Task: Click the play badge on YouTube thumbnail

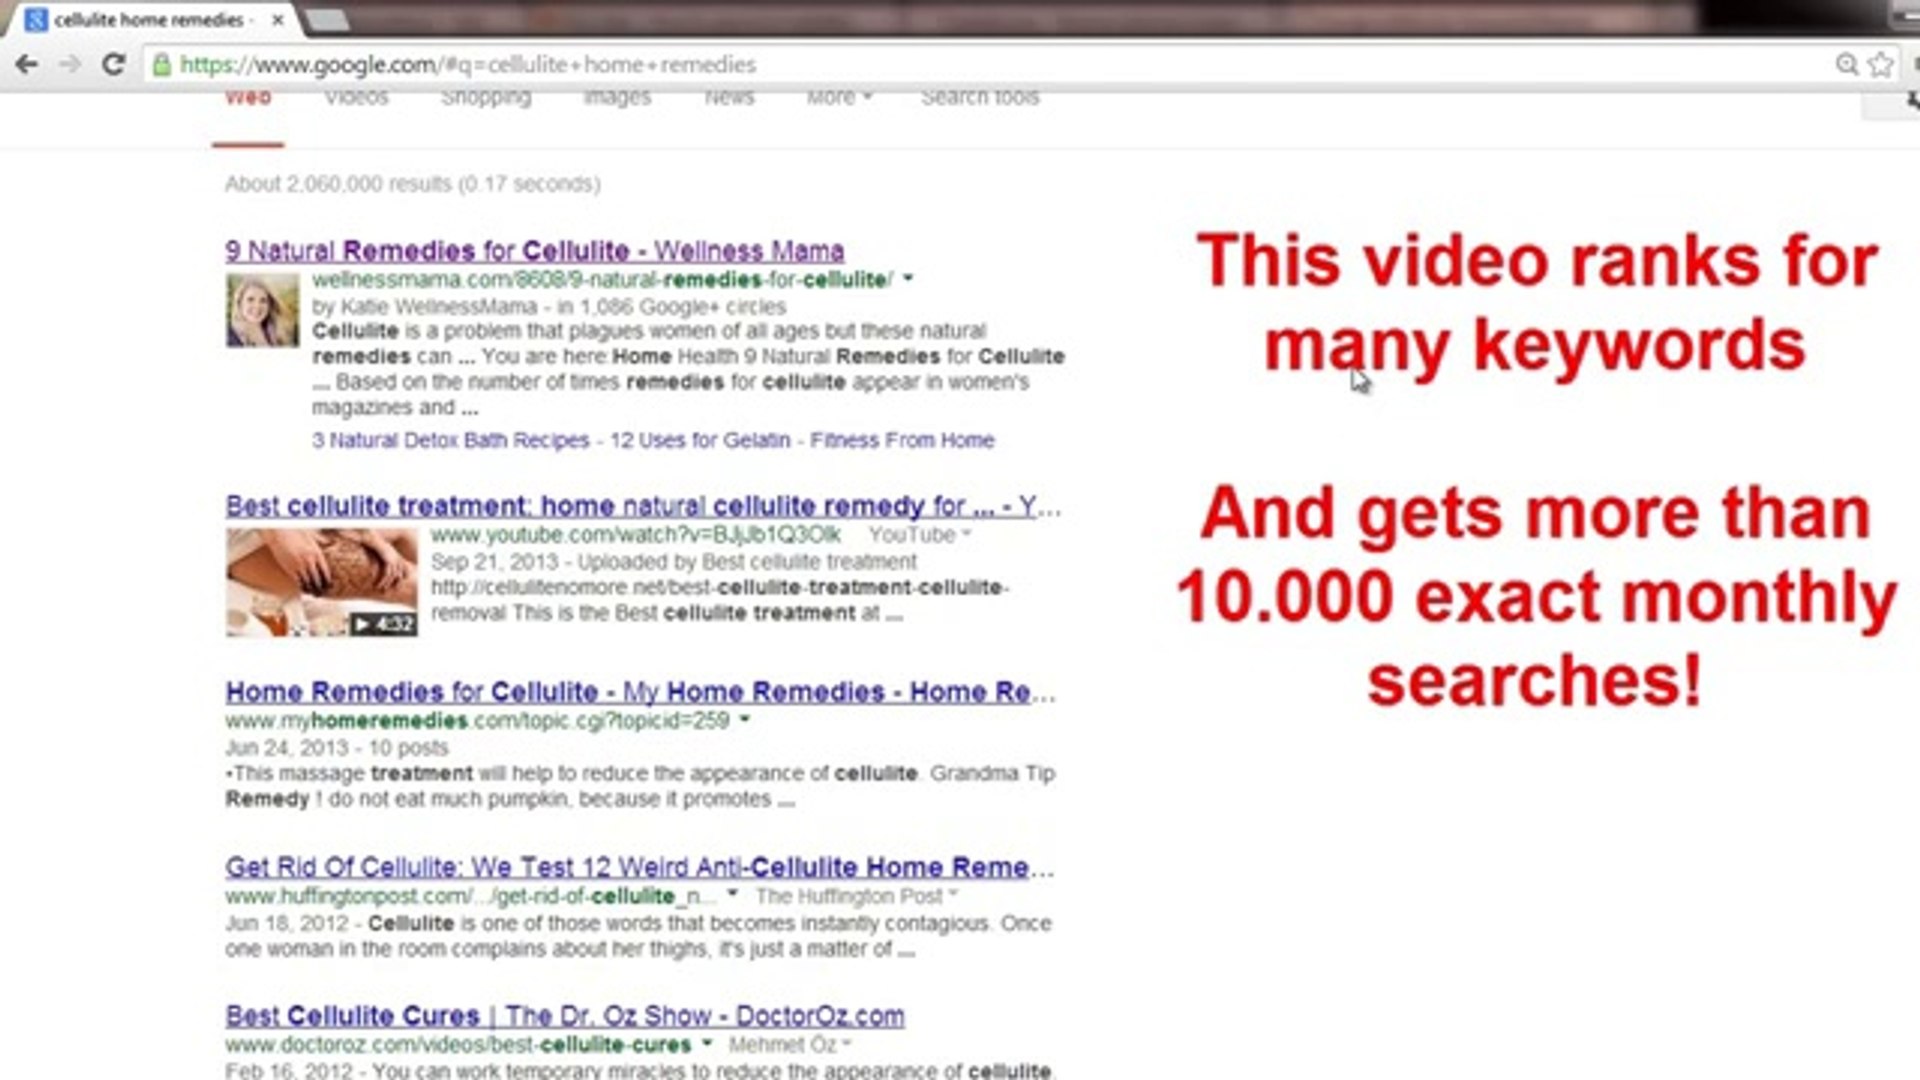Action: [383, 624]
